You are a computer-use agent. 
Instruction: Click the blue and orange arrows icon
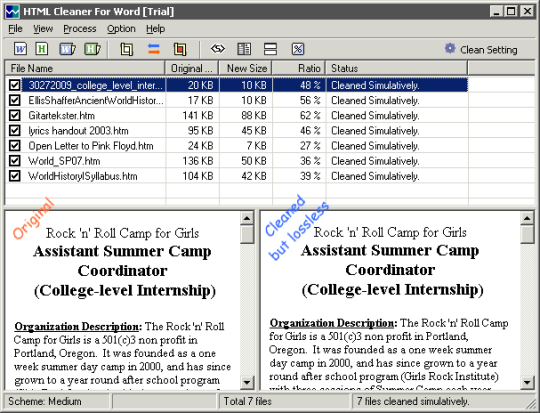point(154,49)
